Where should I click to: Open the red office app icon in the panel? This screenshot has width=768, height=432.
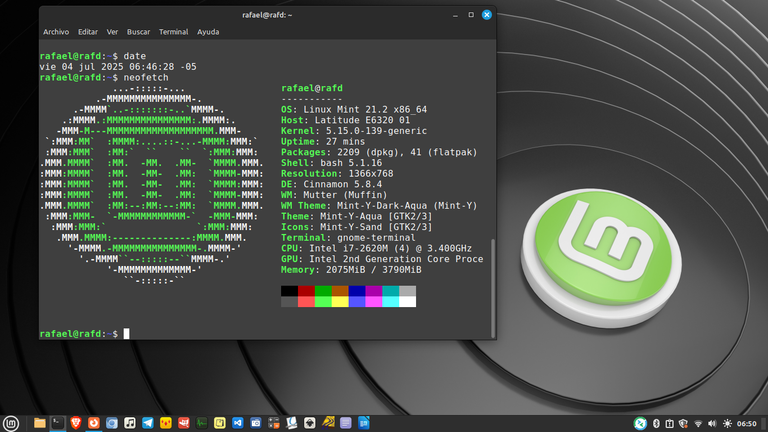(x=184, y=423)
